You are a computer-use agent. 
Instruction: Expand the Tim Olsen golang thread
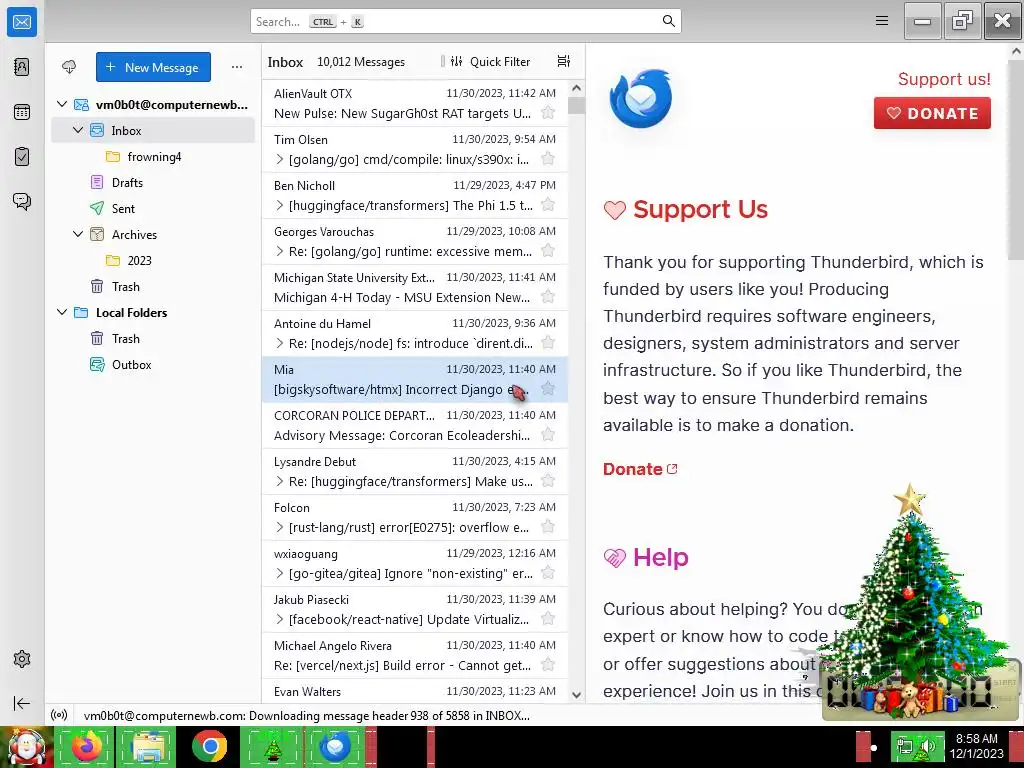pos(280,159)
